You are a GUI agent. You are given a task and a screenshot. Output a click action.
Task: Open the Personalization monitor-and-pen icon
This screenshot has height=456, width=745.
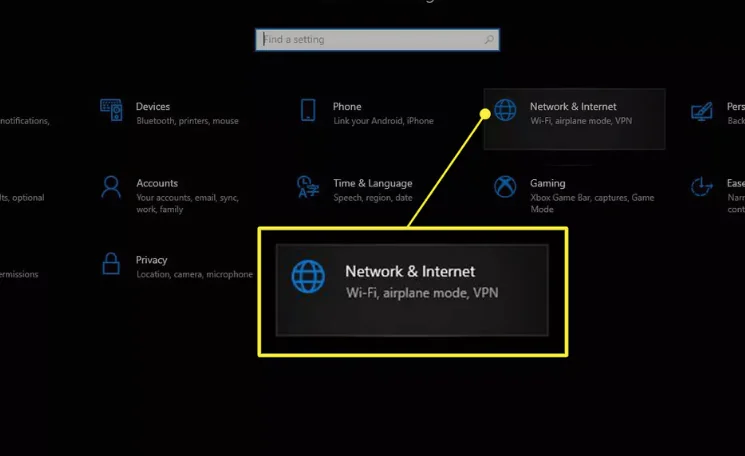[x=702, y=112]
